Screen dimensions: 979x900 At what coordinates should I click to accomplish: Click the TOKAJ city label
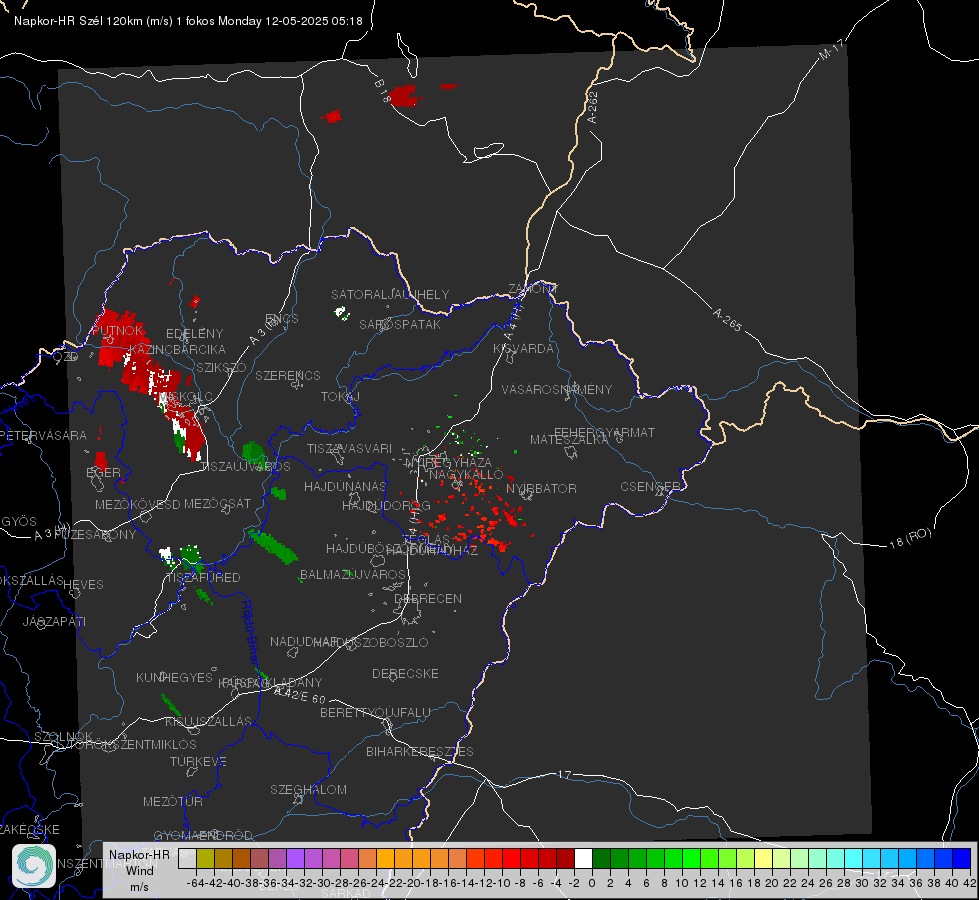pos(340,397)
